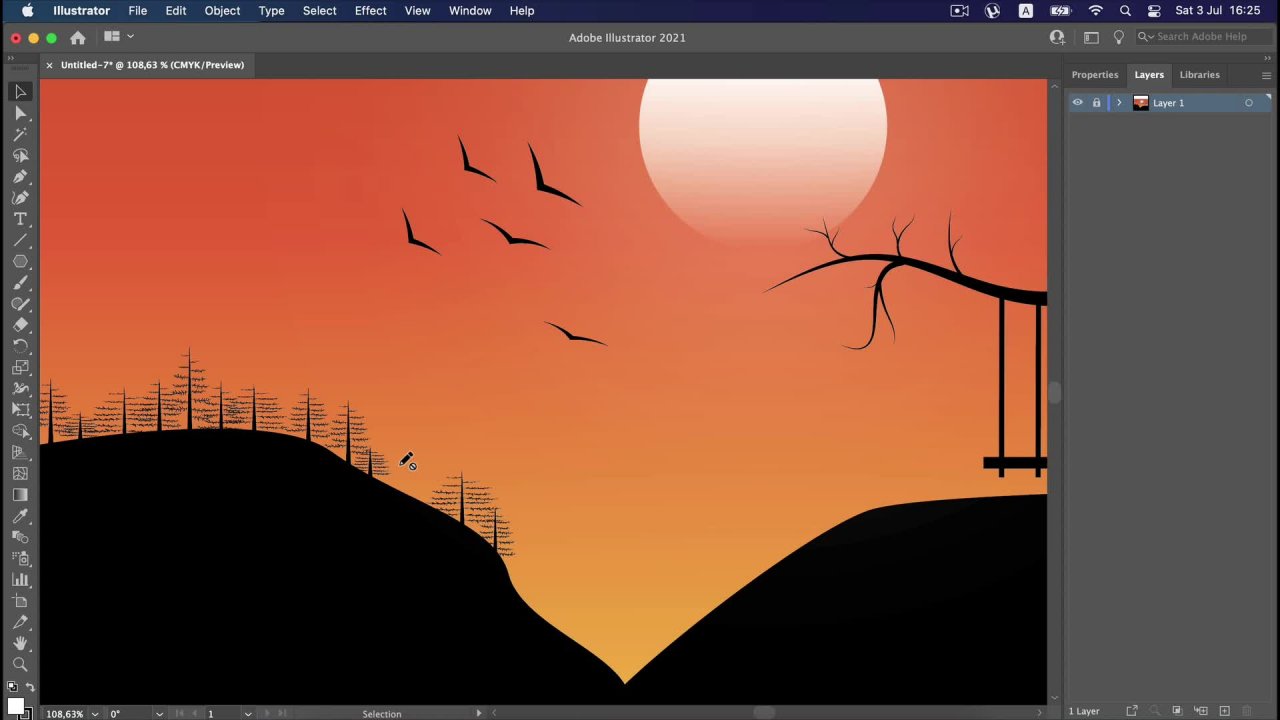Toggle the lock on Layer 1

1096,103
